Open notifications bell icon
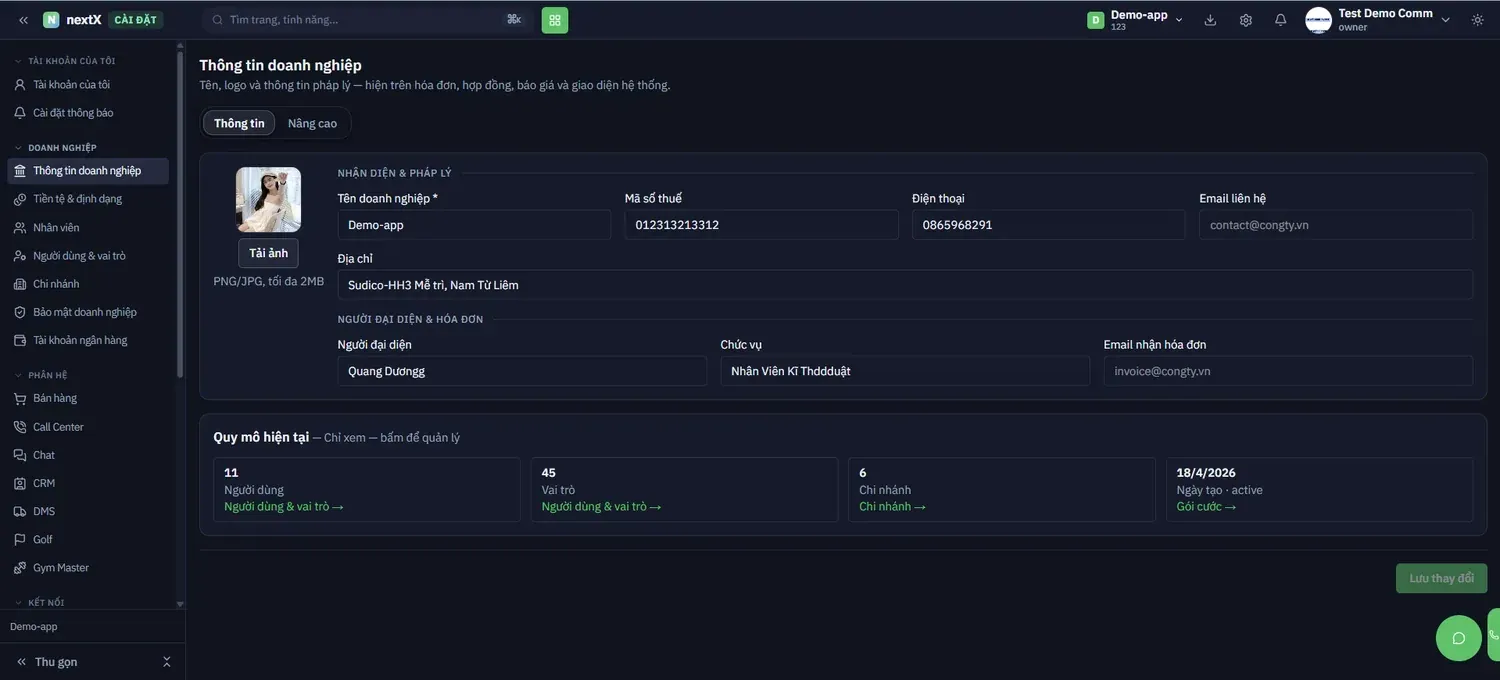The image size is (1500, 680). [x=1280, y=20]
